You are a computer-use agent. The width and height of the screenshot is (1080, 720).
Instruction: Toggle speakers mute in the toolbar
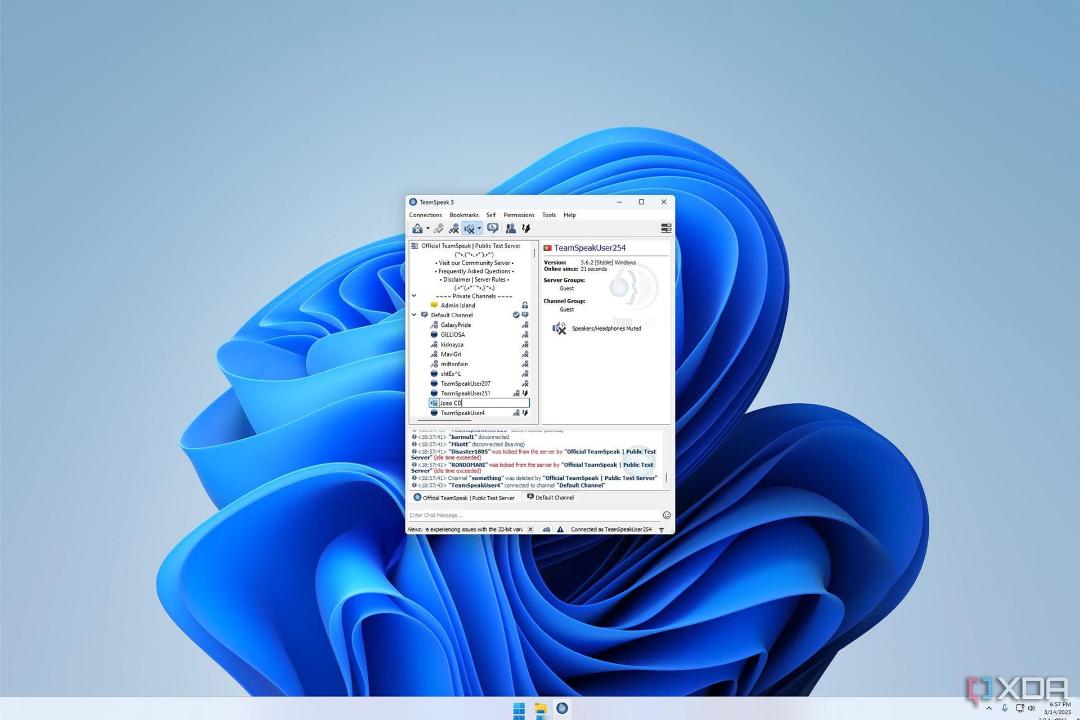pos(469,228)
